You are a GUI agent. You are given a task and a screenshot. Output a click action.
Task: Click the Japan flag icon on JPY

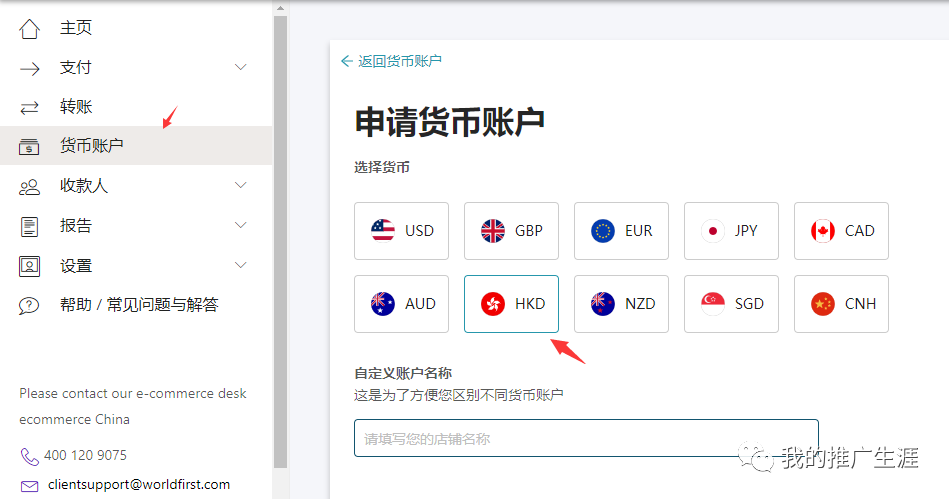tap(713, 231)
